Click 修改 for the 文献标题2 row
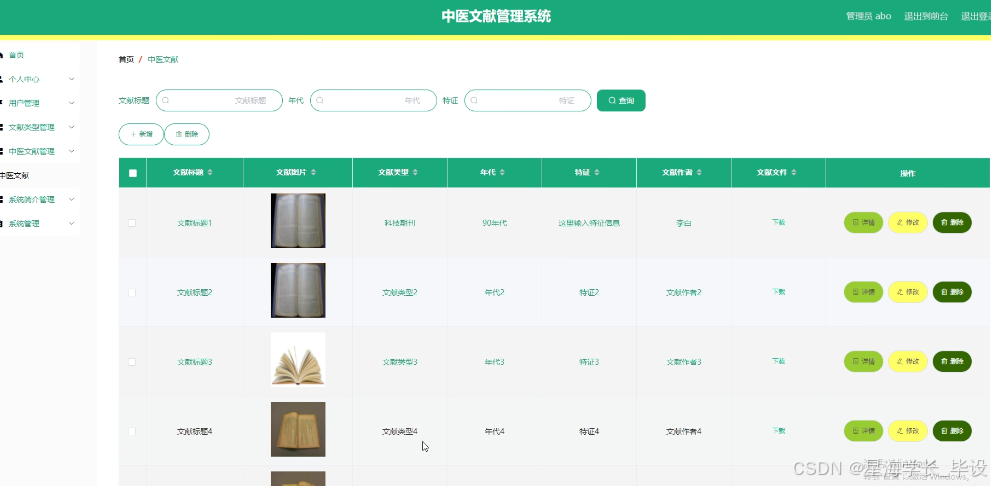991x486 pixels. [x=908, y=292]
